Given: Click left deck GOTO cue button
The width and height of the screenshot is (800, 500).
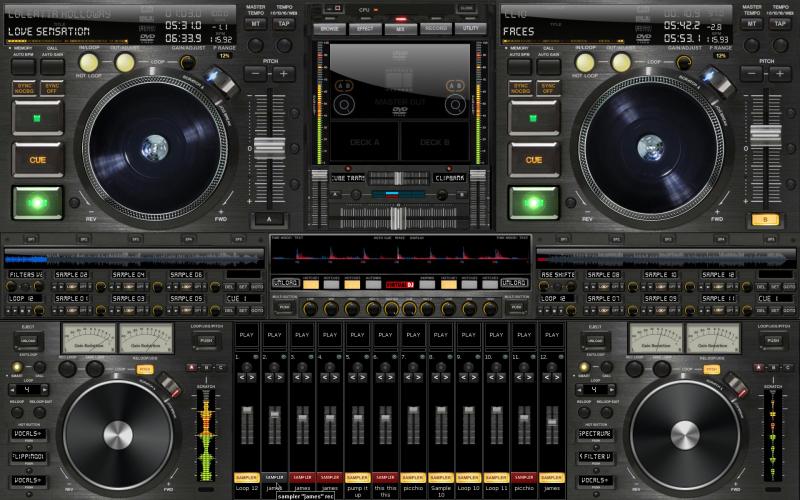Looking at the screenshot, I should point(257,310).
